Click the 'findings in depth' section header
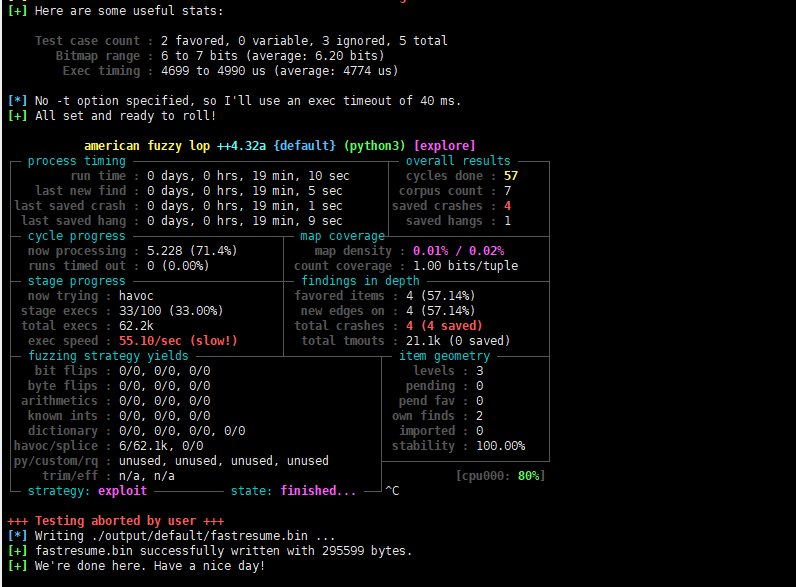The height and width of the screenshot is (587, 796). tap(360, 281)
